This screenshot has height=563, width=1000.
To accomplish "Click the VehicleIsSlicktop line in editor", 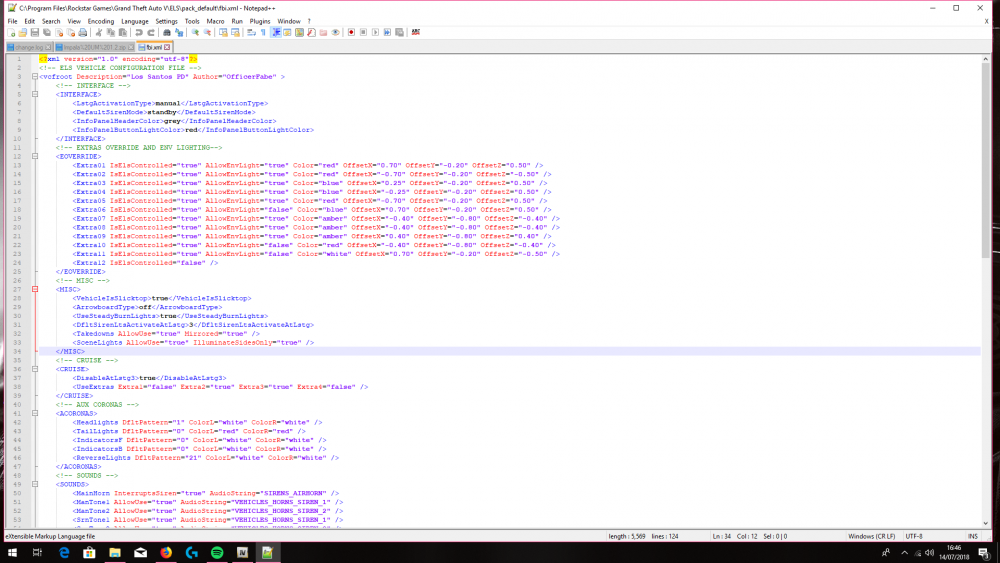I will click(162, 298).
